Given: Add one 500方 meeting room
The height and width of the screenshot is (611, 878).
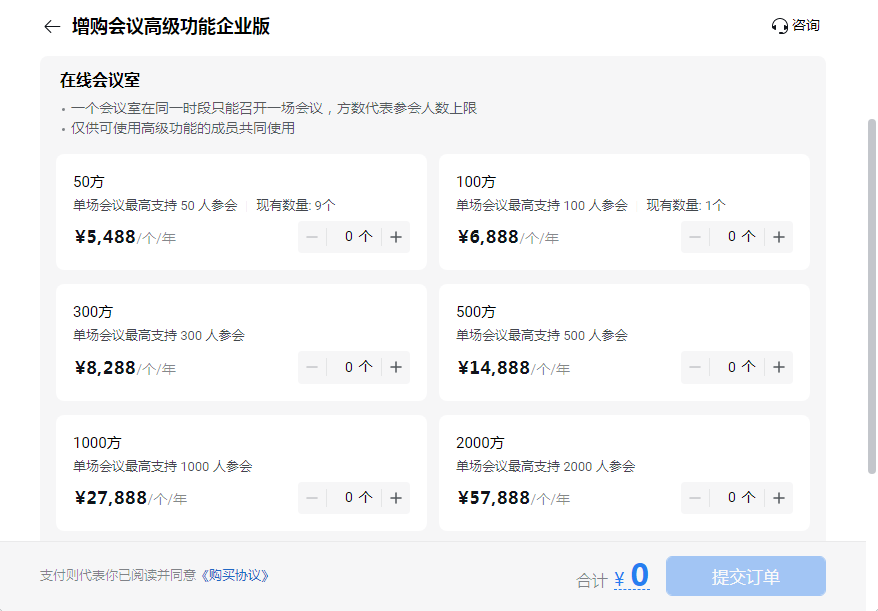Looking at the screenshot, I should click(779, 367).
